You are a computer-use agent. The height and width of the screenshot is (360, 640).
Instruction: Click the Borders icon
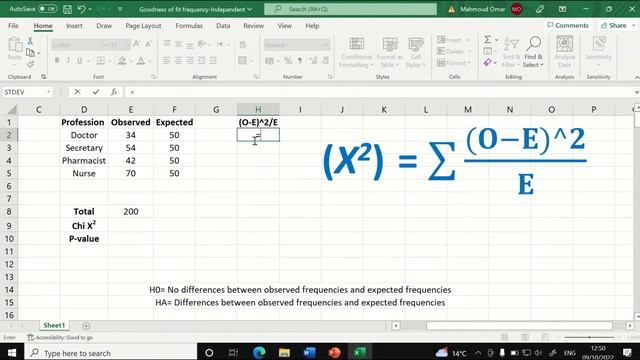100,60
